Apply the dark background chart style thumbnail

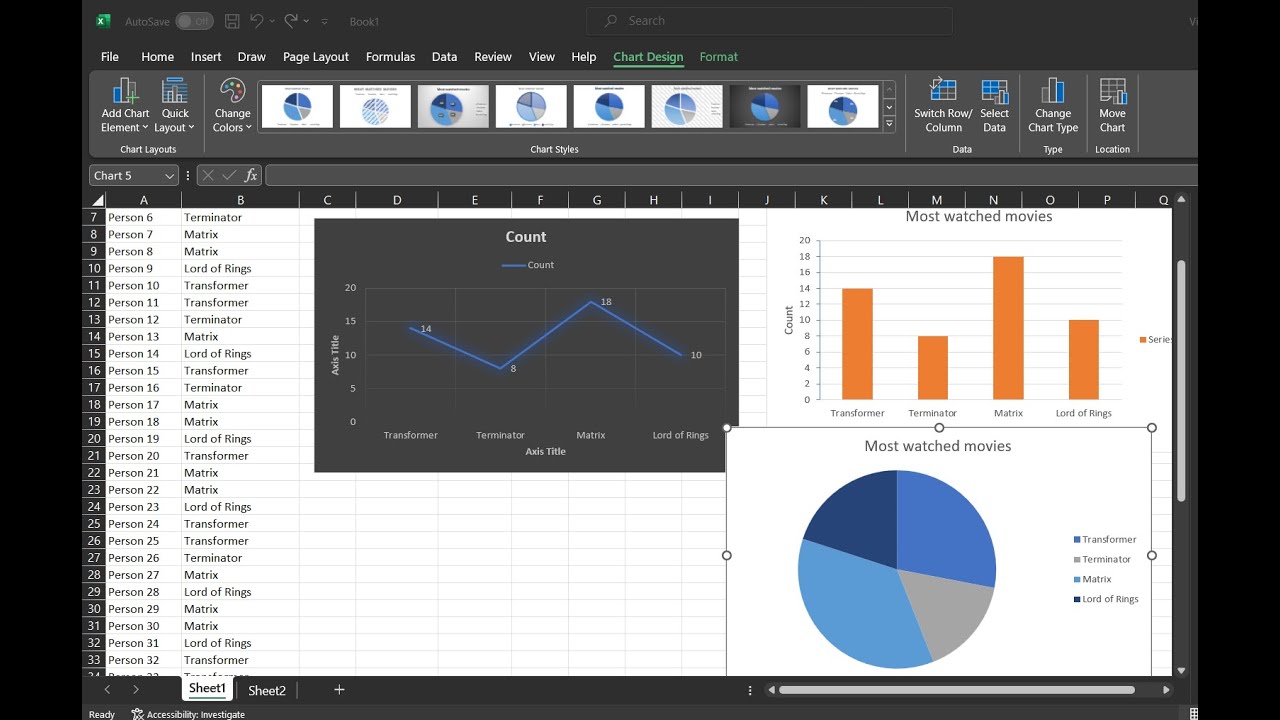765,106
